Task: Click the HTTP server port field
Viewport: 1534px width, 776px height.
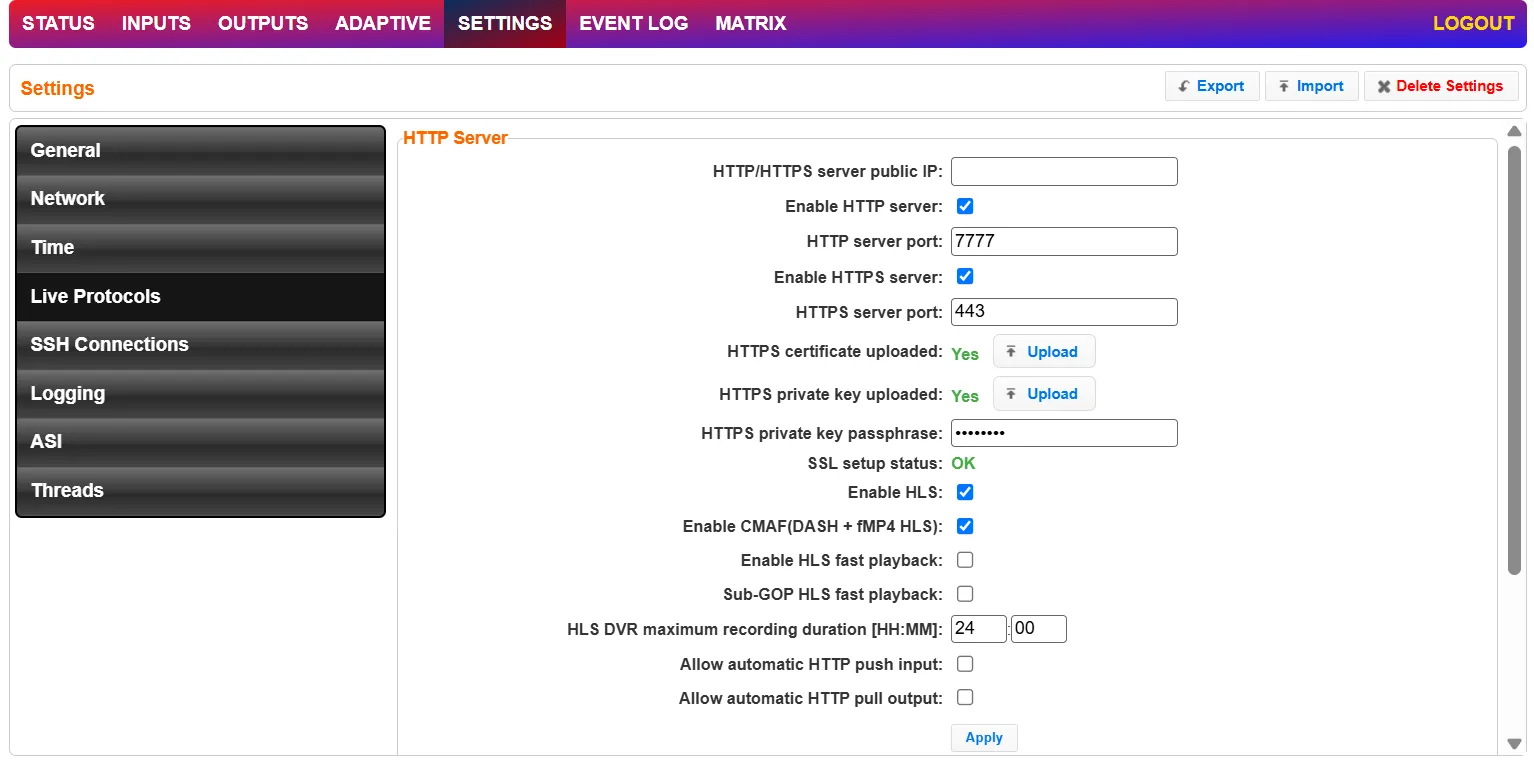Action: pyautogui.click(x=1064, y=242)
